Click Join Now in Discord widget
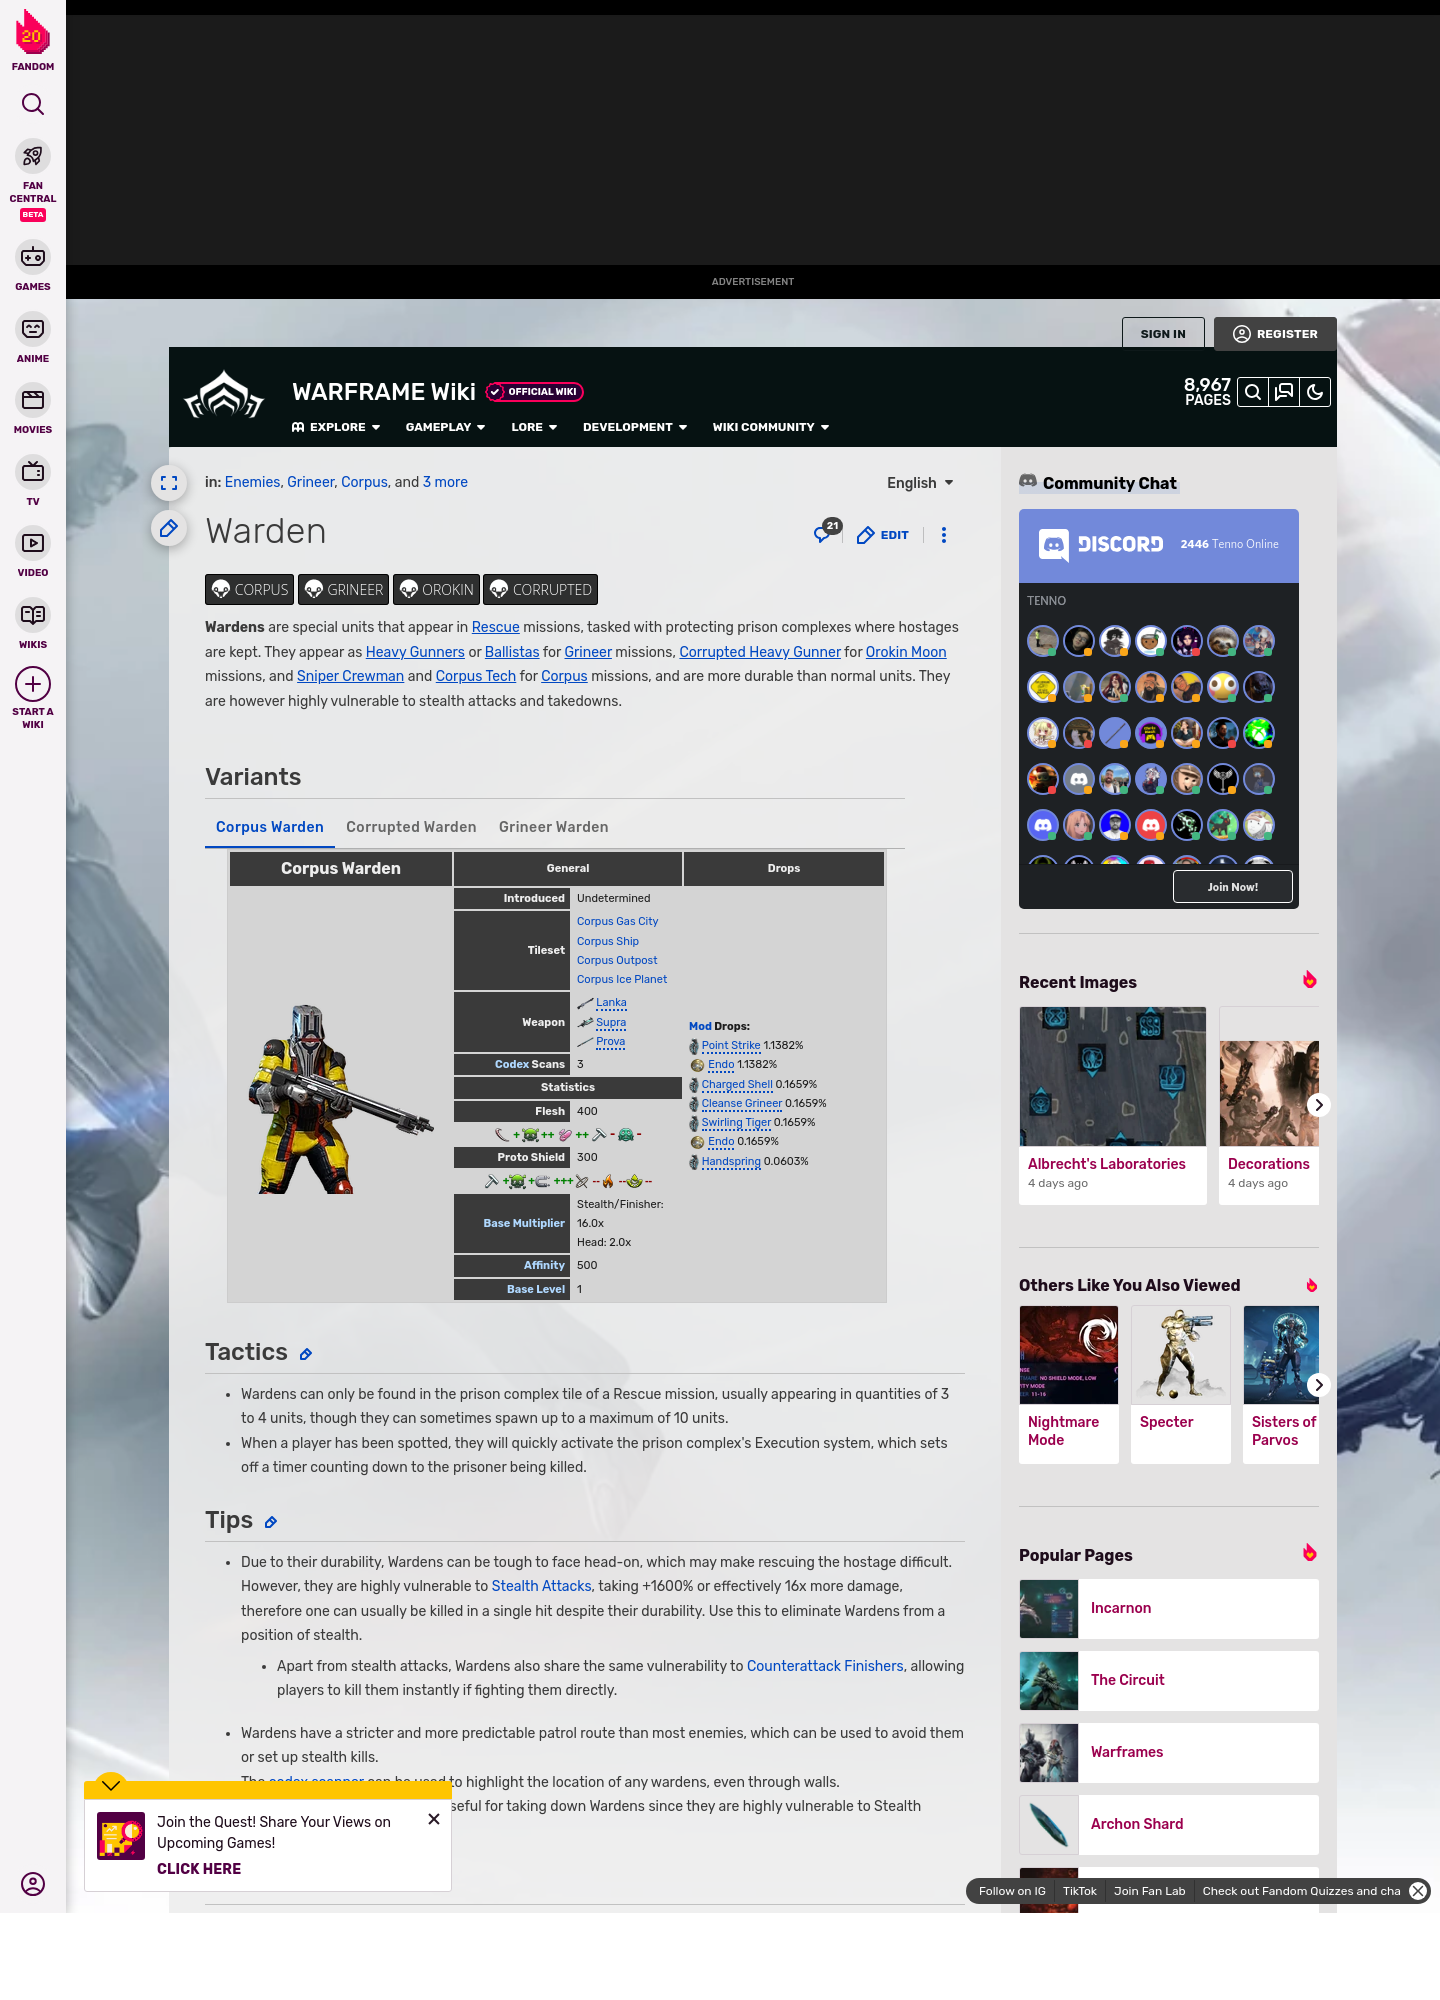This screenshot has height=2000, width=1440. click(1233, 887)
